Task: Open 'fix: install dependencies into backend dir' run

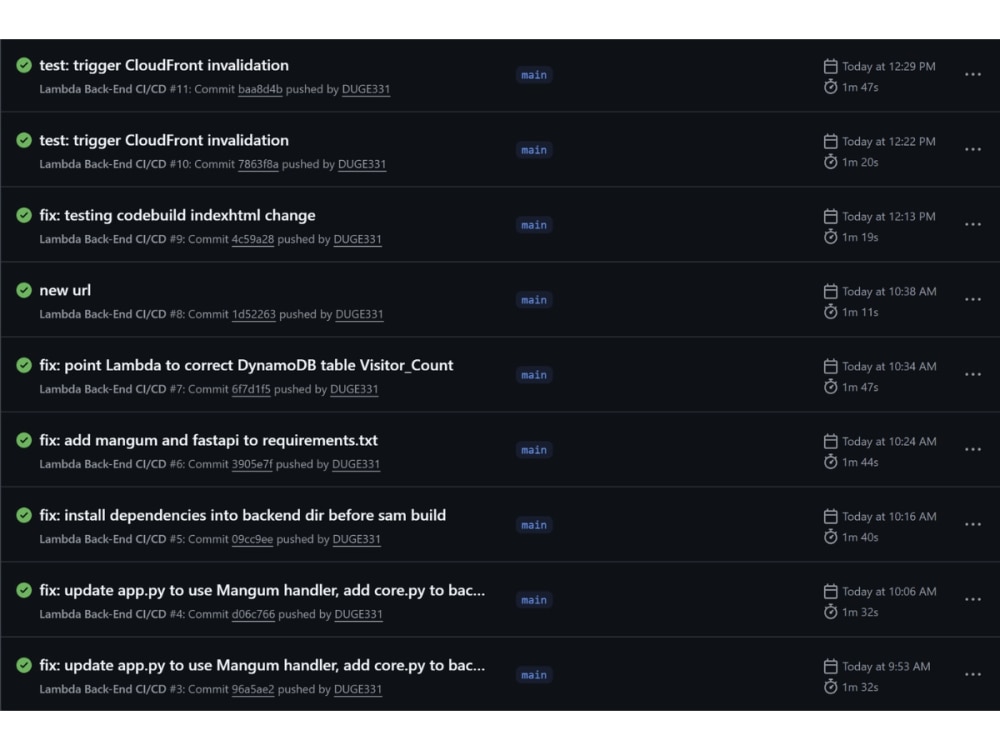Action: pyautogui.click(x=242, y=515)
